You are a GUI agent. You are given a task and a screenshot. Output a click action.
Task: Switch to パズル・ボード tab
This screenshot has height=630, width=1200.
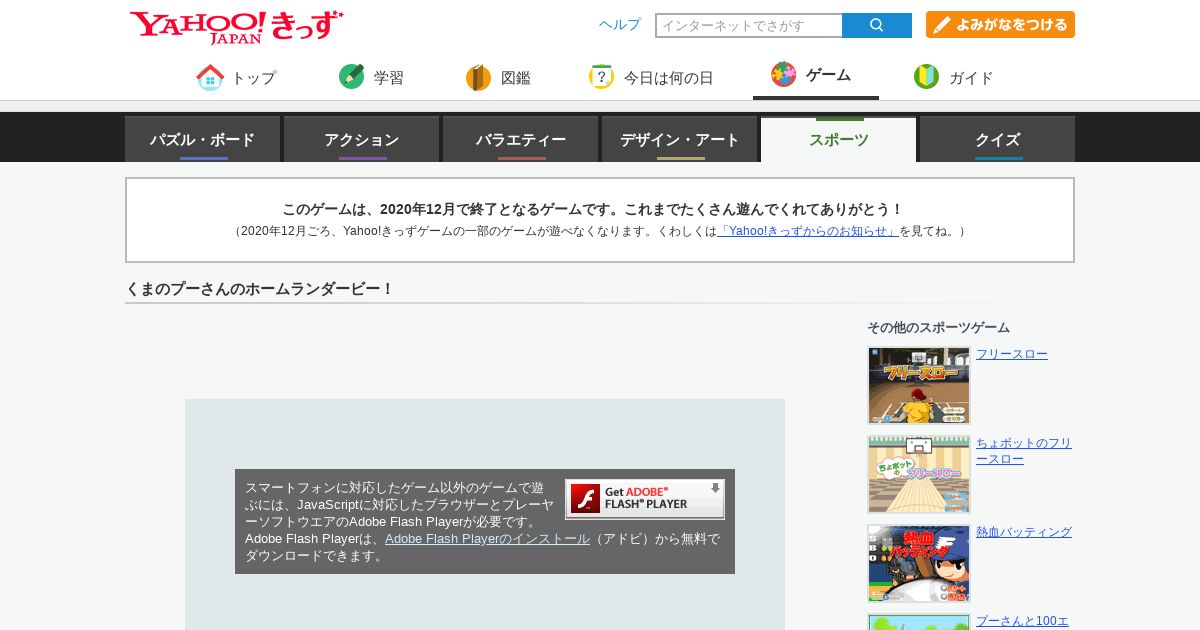pos(203,139)
